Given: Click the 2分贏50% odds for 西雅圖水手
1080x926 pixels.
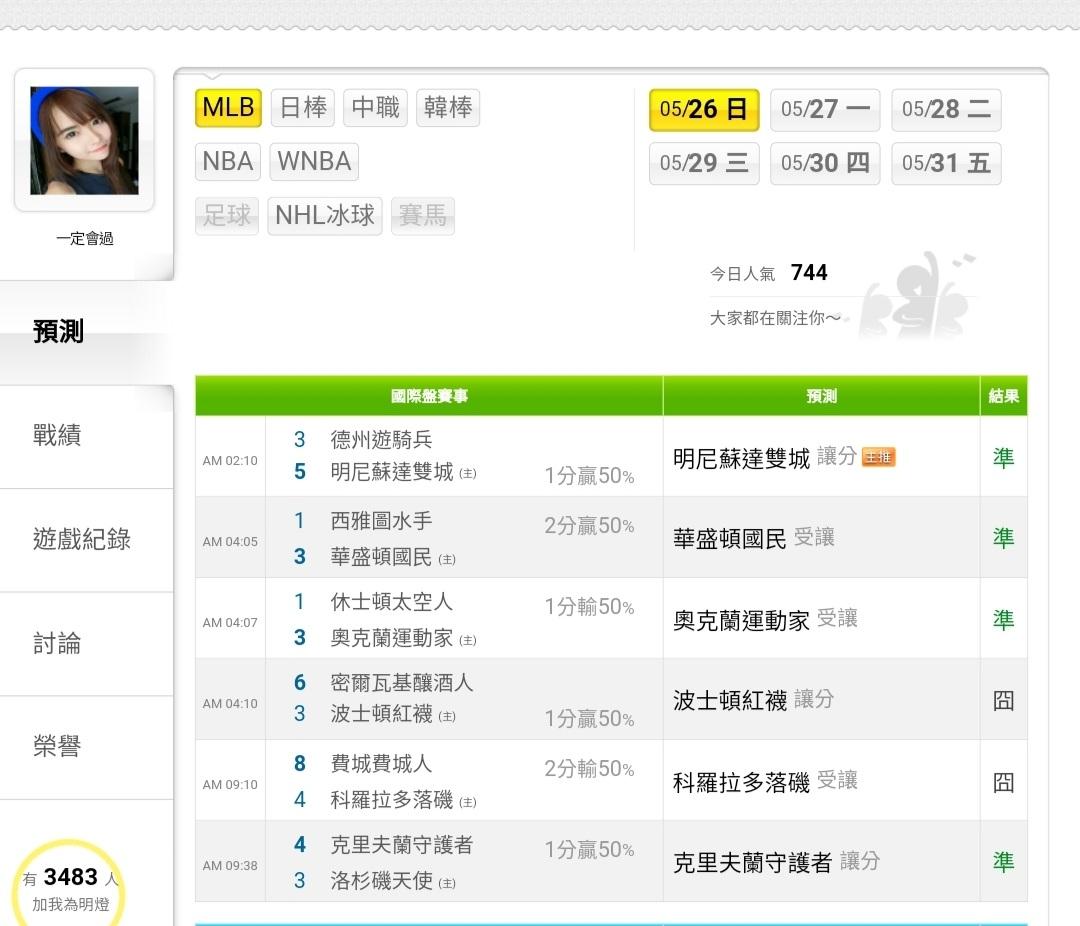Looking at the screenshot, I should pyautogui.click(x=589, y=526).
